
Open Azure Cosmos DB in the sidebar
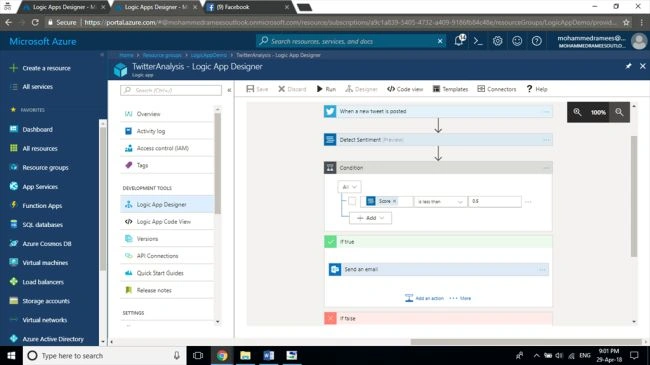47,244
